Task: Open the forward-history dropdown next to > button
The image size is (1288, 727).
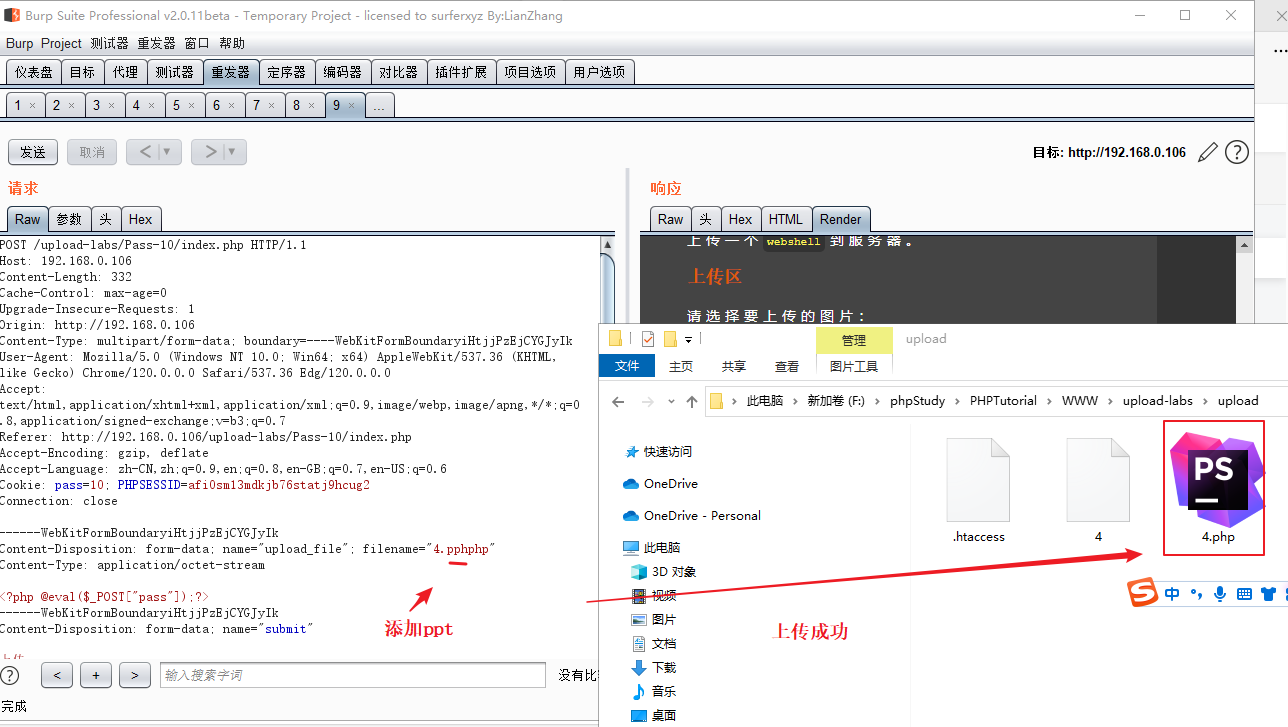Action: pyautogui.click(x=232, y=152)
